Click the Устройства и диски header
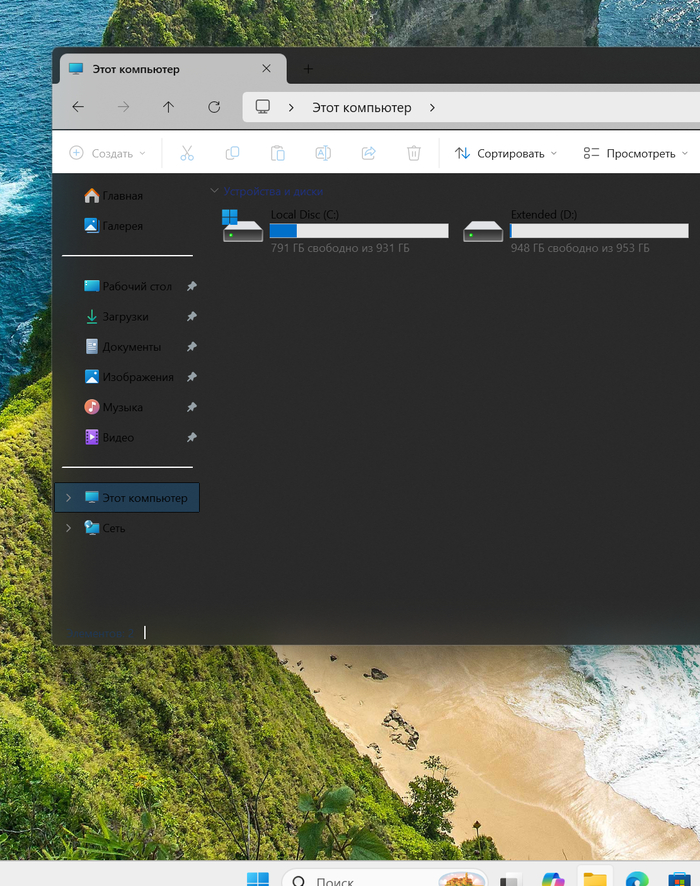The height and width of the screenshot is (886, 700). 273,191
